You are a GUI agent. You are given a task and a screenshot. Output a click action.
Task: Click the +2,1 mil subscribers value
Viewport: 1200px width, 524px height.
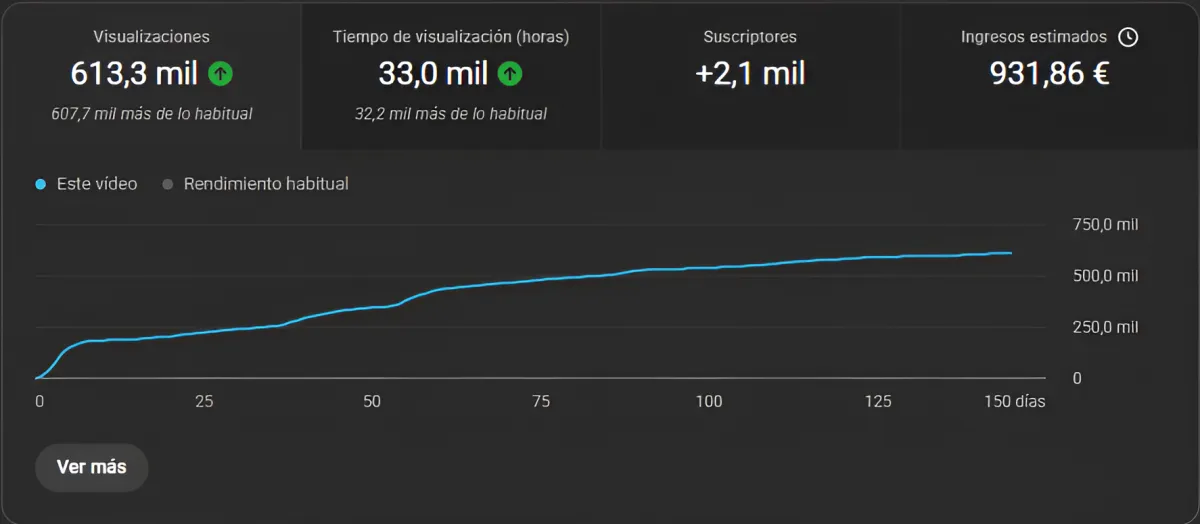[750, 73]
